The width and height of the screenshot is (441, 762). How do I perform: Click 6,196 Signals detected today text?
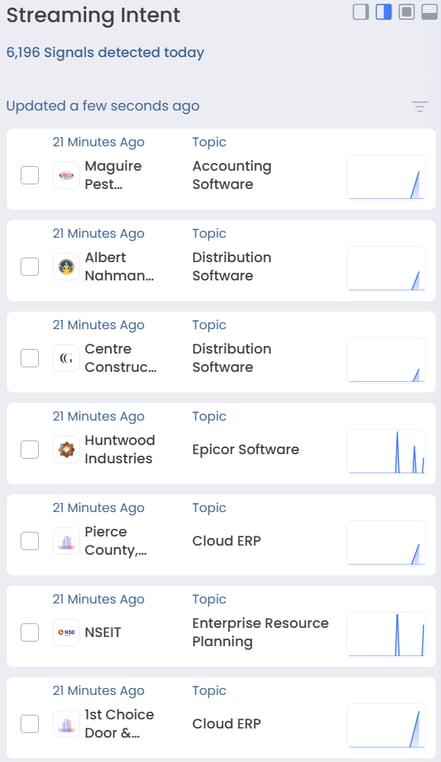(105, 52)
